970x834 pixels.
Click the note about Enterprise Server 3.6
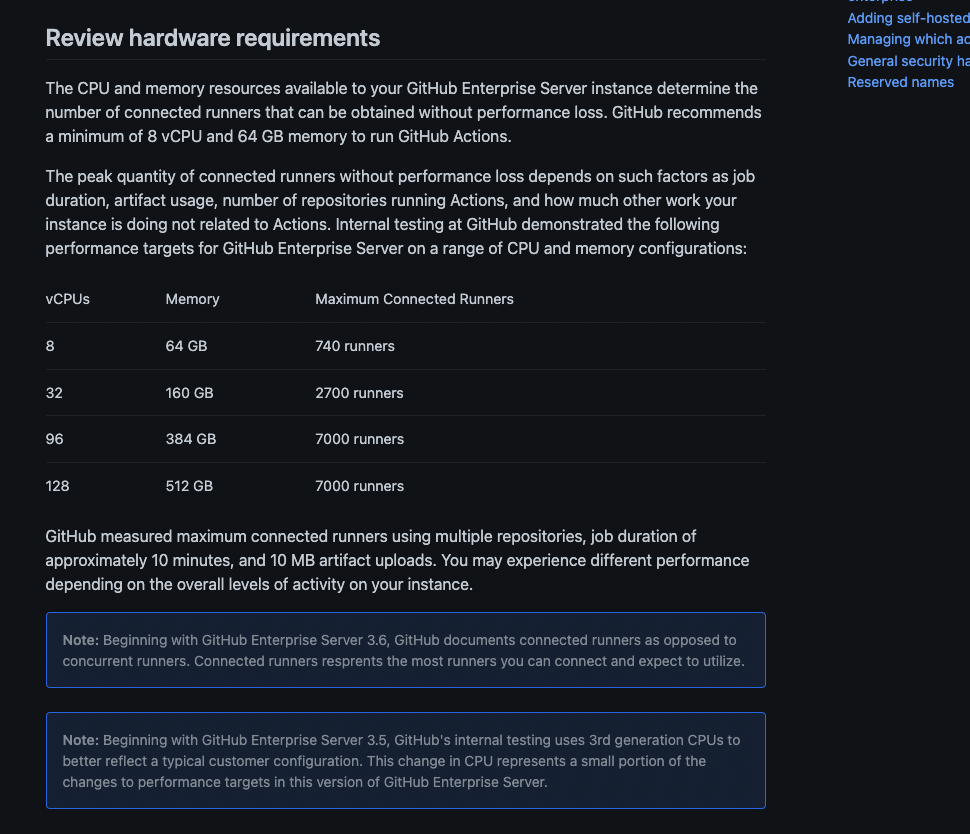pos(406,650)
